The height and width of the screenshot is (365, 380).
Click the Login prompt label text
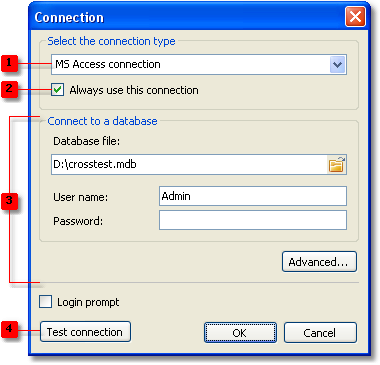tap(88, 302)
